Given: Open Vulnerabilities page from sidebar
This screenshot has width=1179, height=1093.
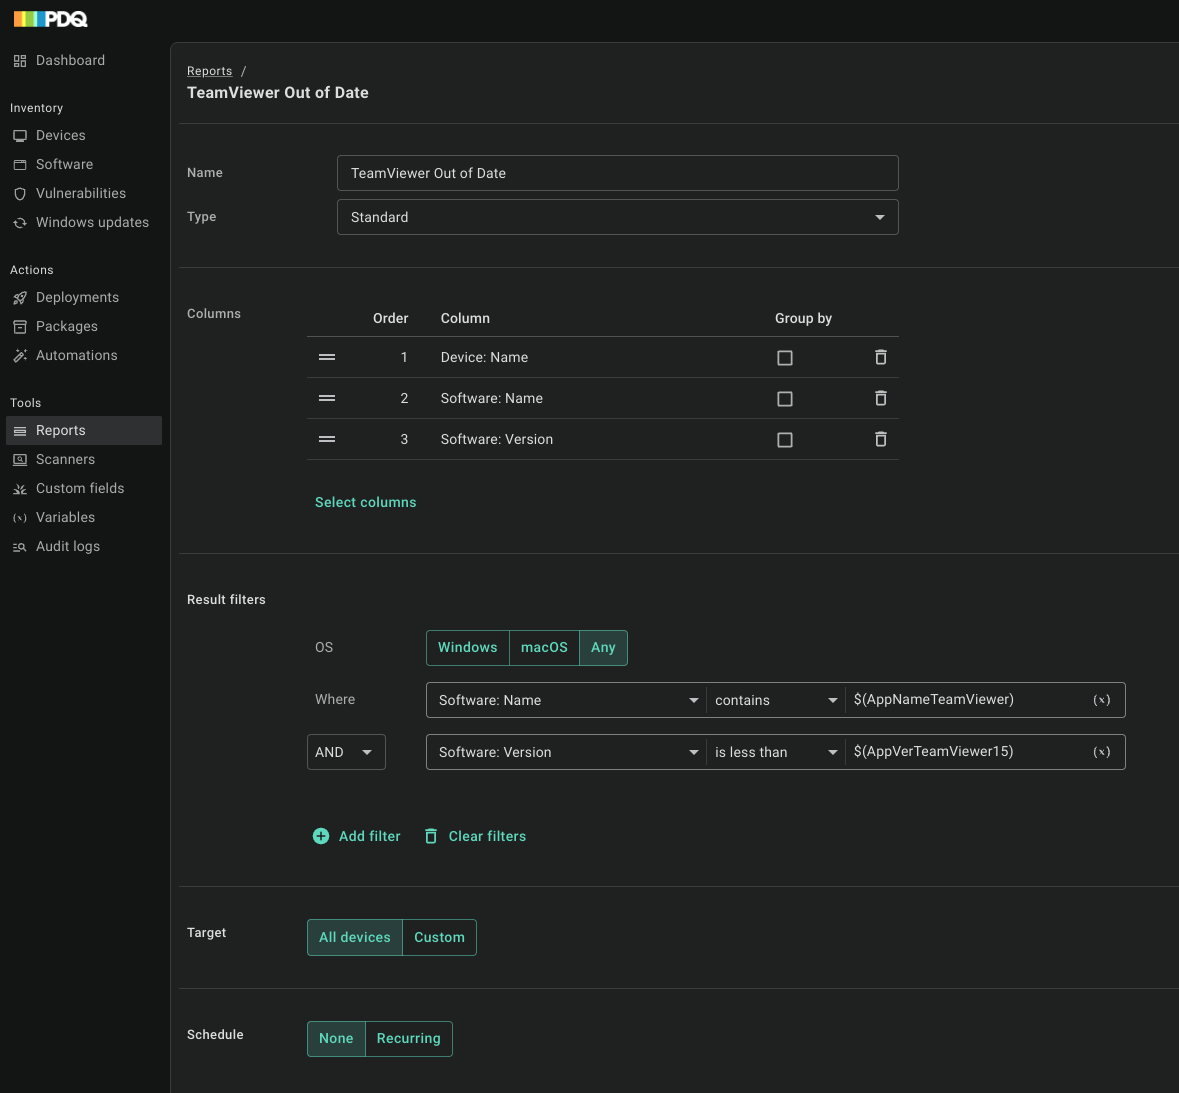Looking at the screenshot, I should (80, 194).
